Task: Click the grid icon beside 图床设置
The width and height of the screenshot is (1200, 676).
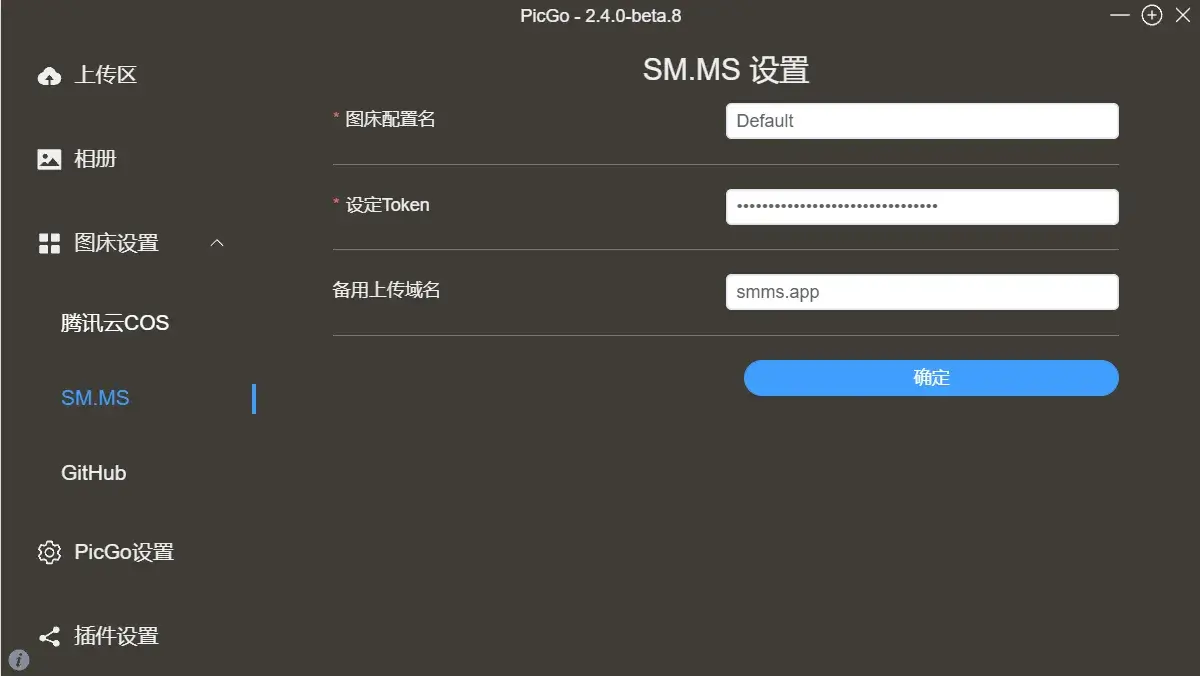Action: [x=49, y=244]
